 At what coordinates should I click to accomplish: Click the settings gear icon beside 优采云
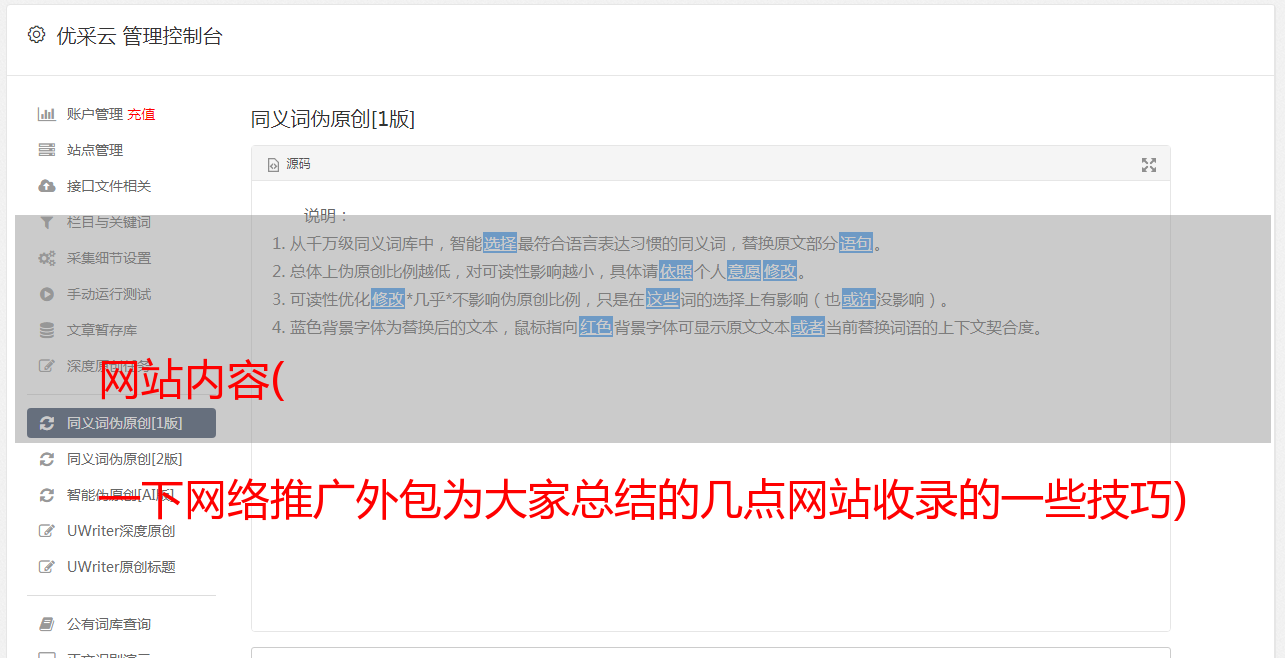[x=37, y=35]
